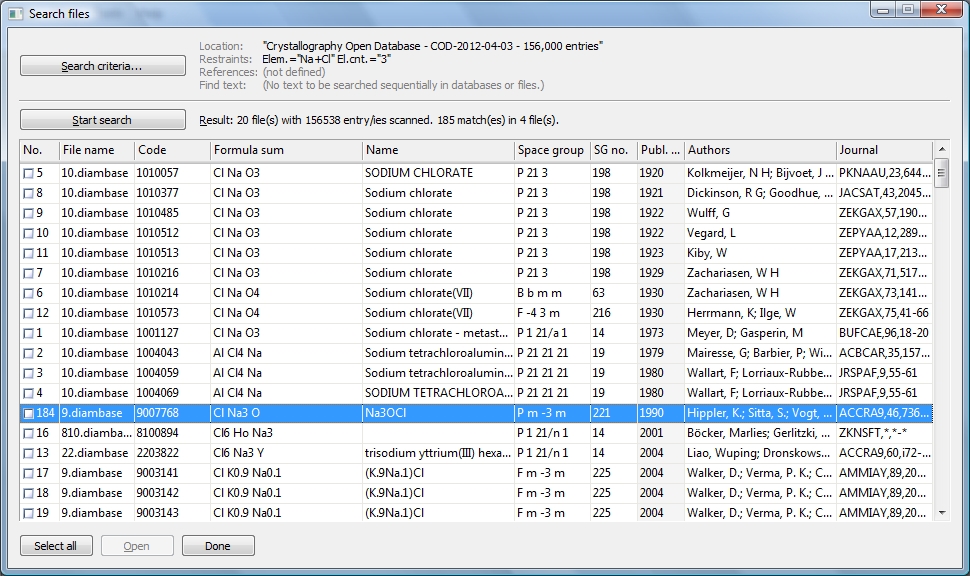Viewport: 970px width, 576px height.
Task: Open the Search criteria dialog
Action: tap(102, 66)
